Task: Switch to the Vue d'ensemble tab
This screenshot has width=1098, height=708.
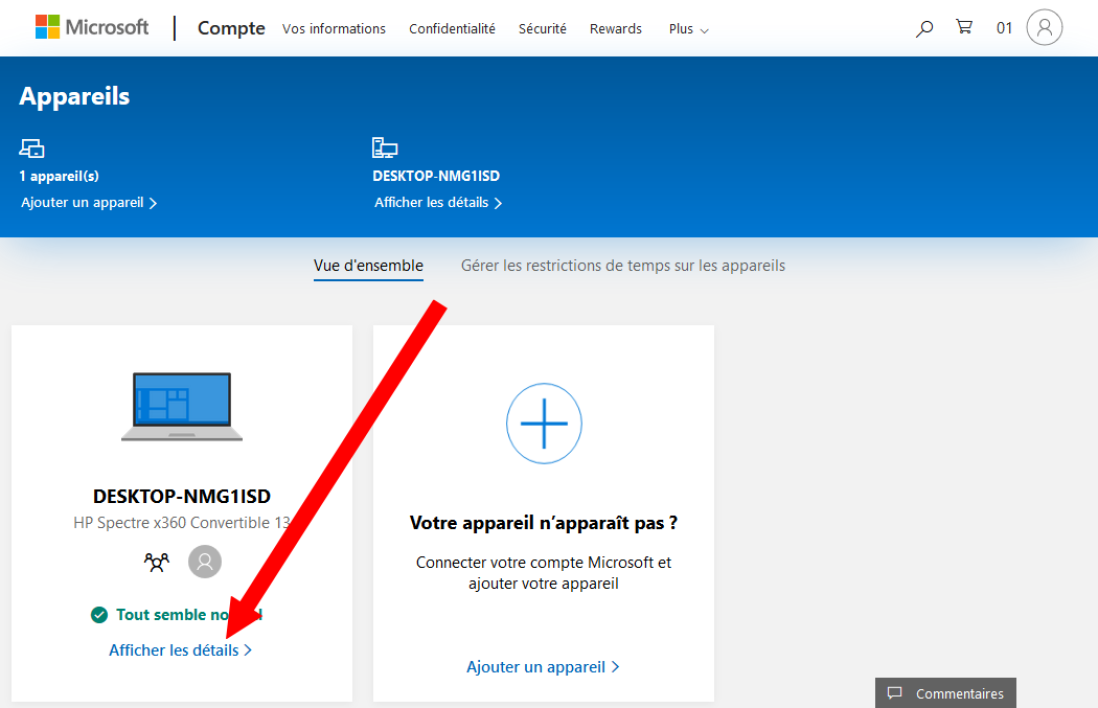Action: coord(367,265)
